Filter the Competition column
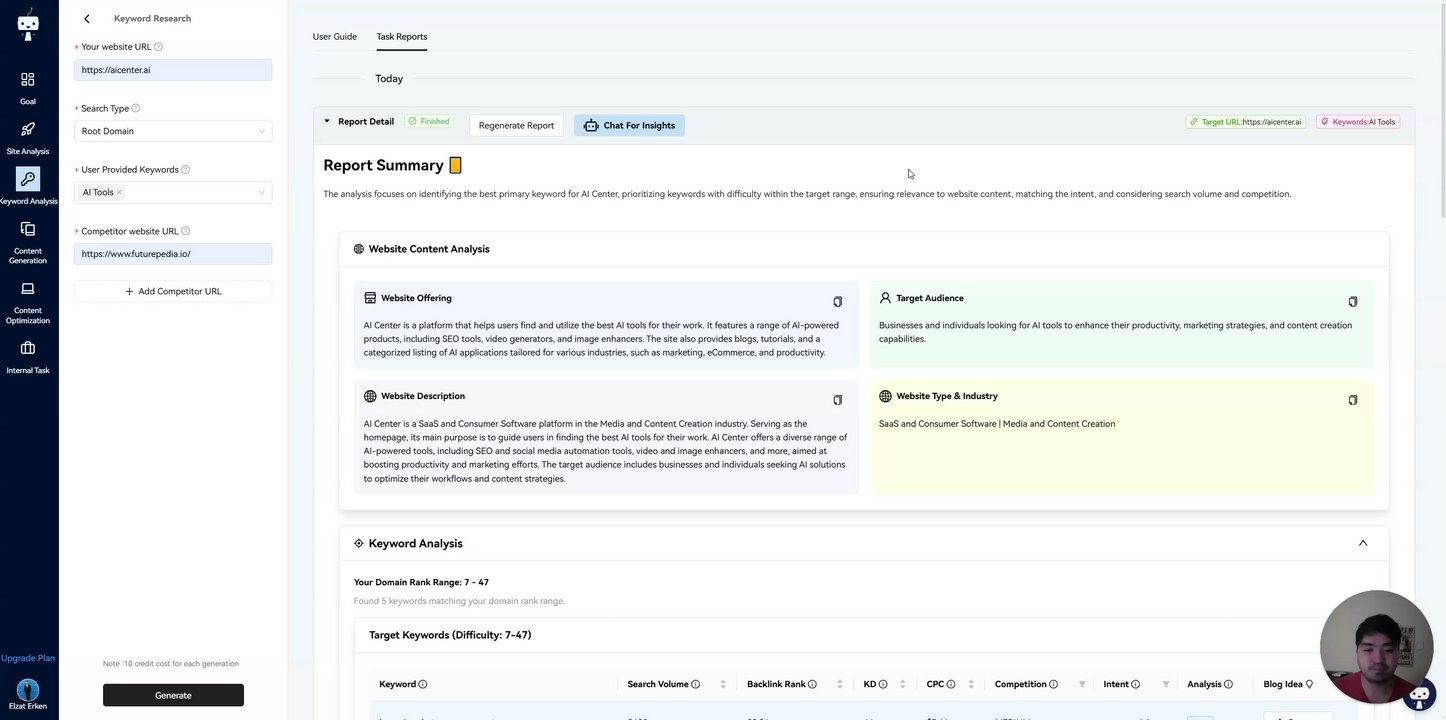 pyautogui.click(x=1082, y=684)
